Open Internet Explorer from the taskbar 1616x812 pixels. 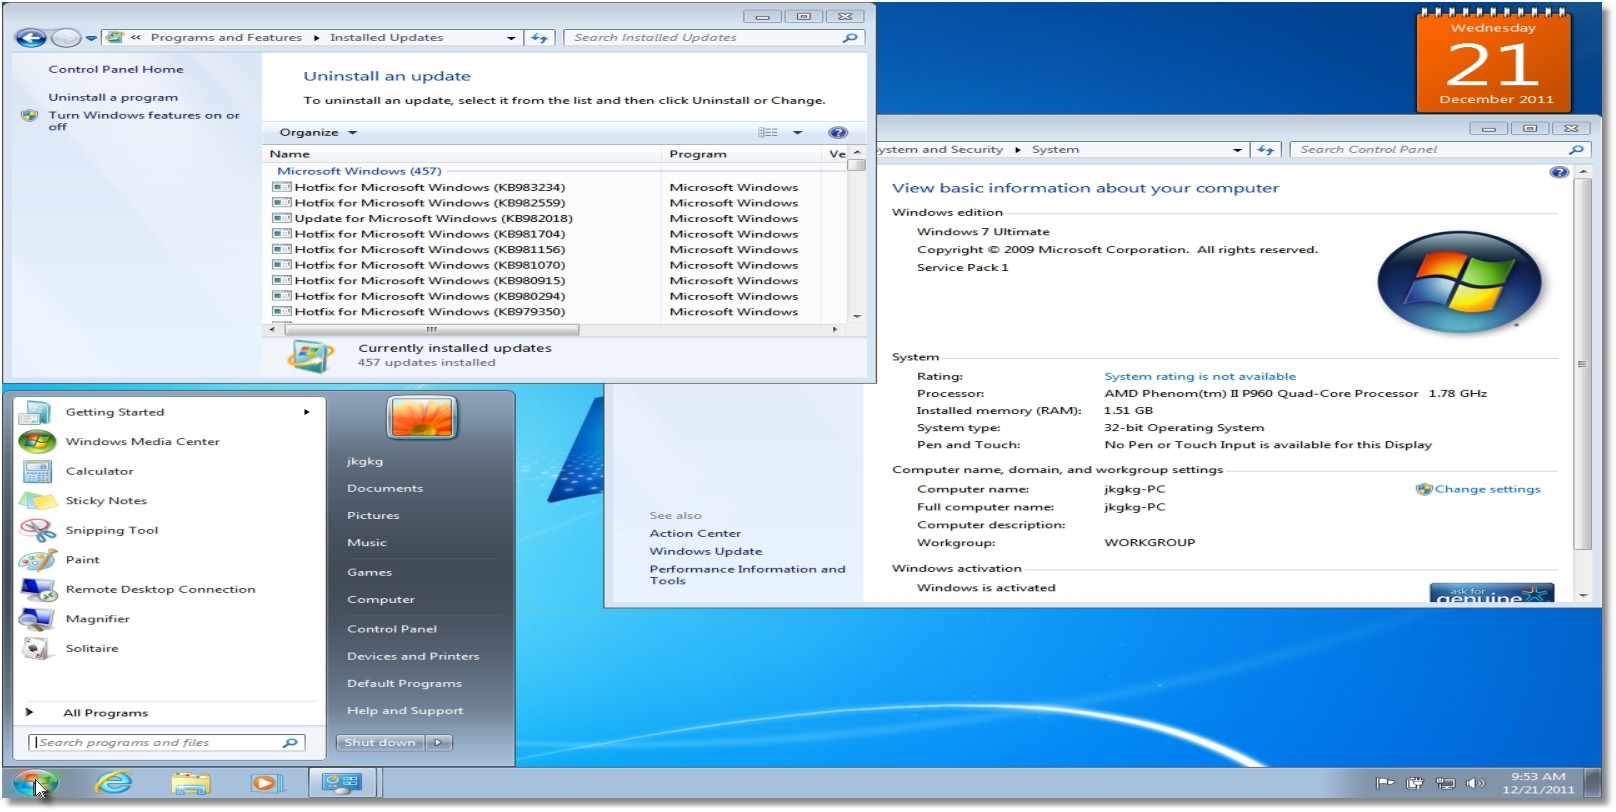click(113, 783)
